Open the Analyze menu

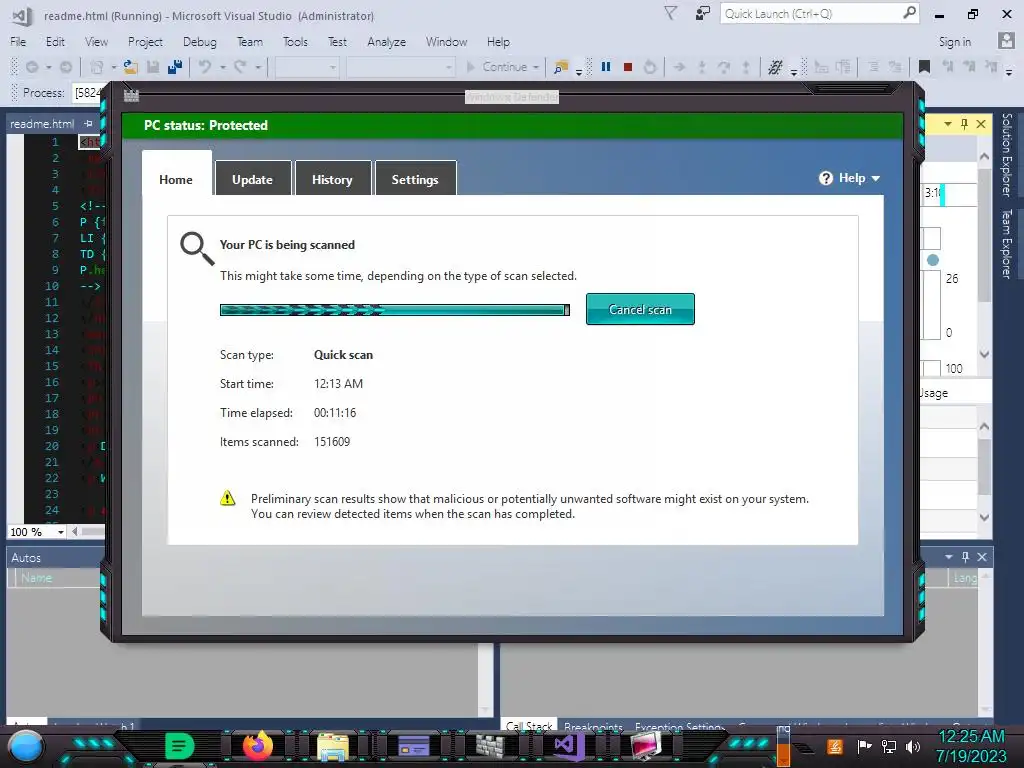[x=387, y=42]
